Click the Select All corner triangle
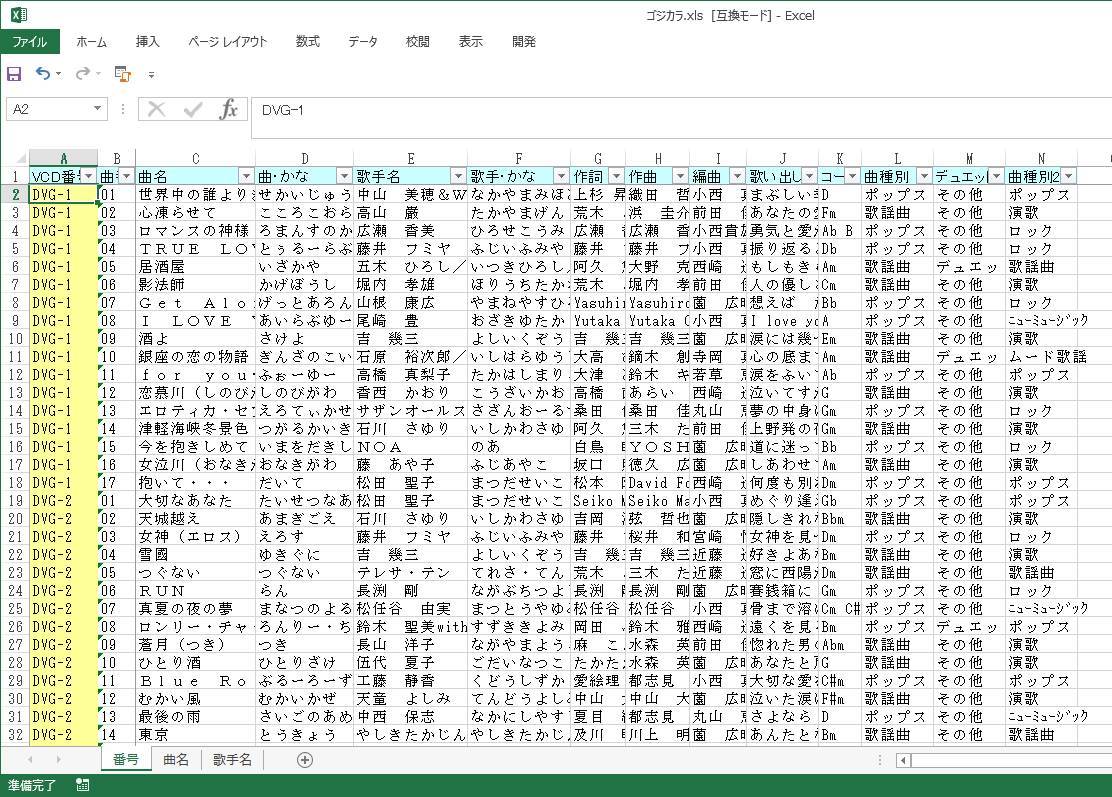 pyautogui.click(x=20, y=158)
